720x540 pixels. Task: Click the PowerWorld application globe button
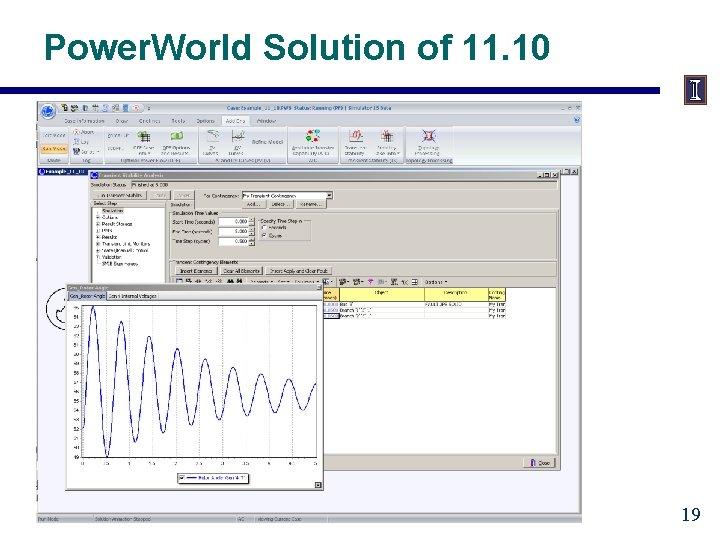(47, 112)
